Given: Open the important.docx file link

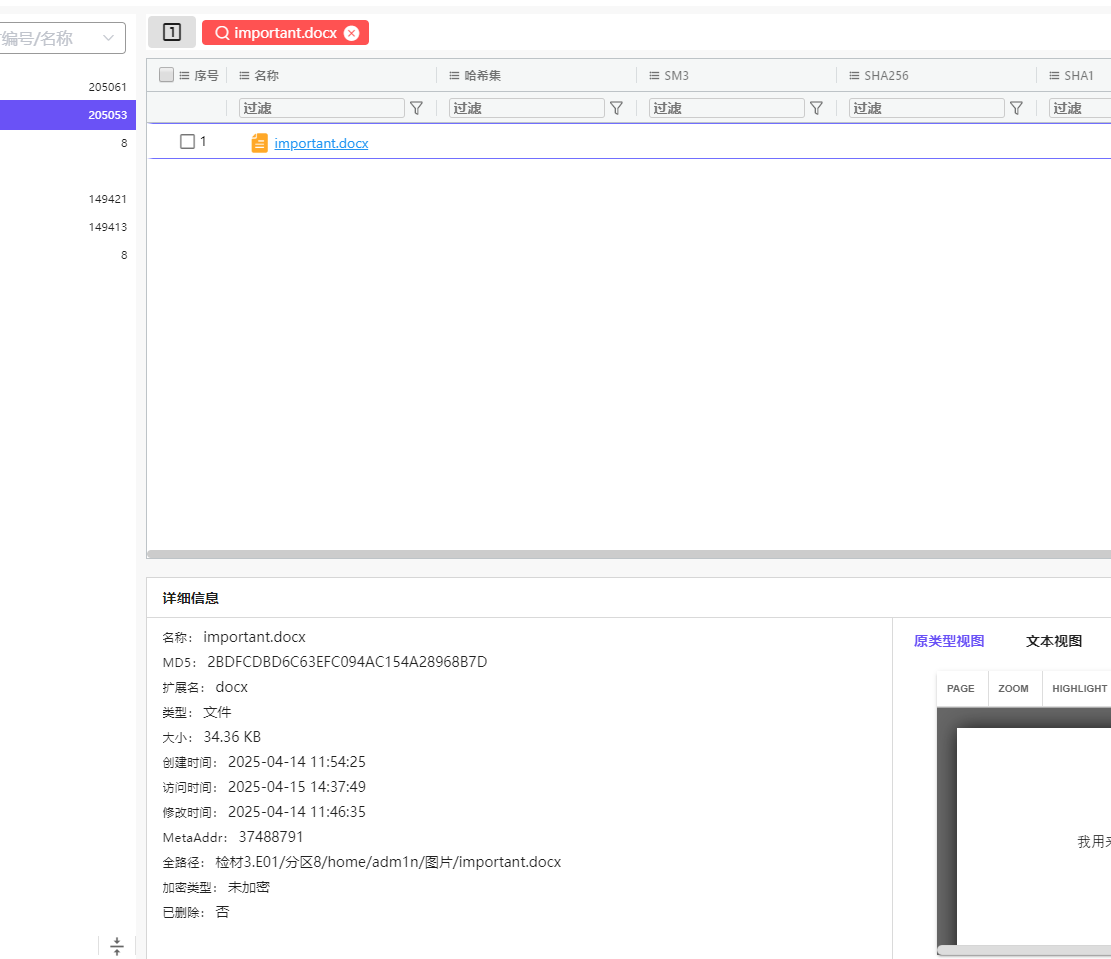Looking at the screenshot, I should click(321, 143).
